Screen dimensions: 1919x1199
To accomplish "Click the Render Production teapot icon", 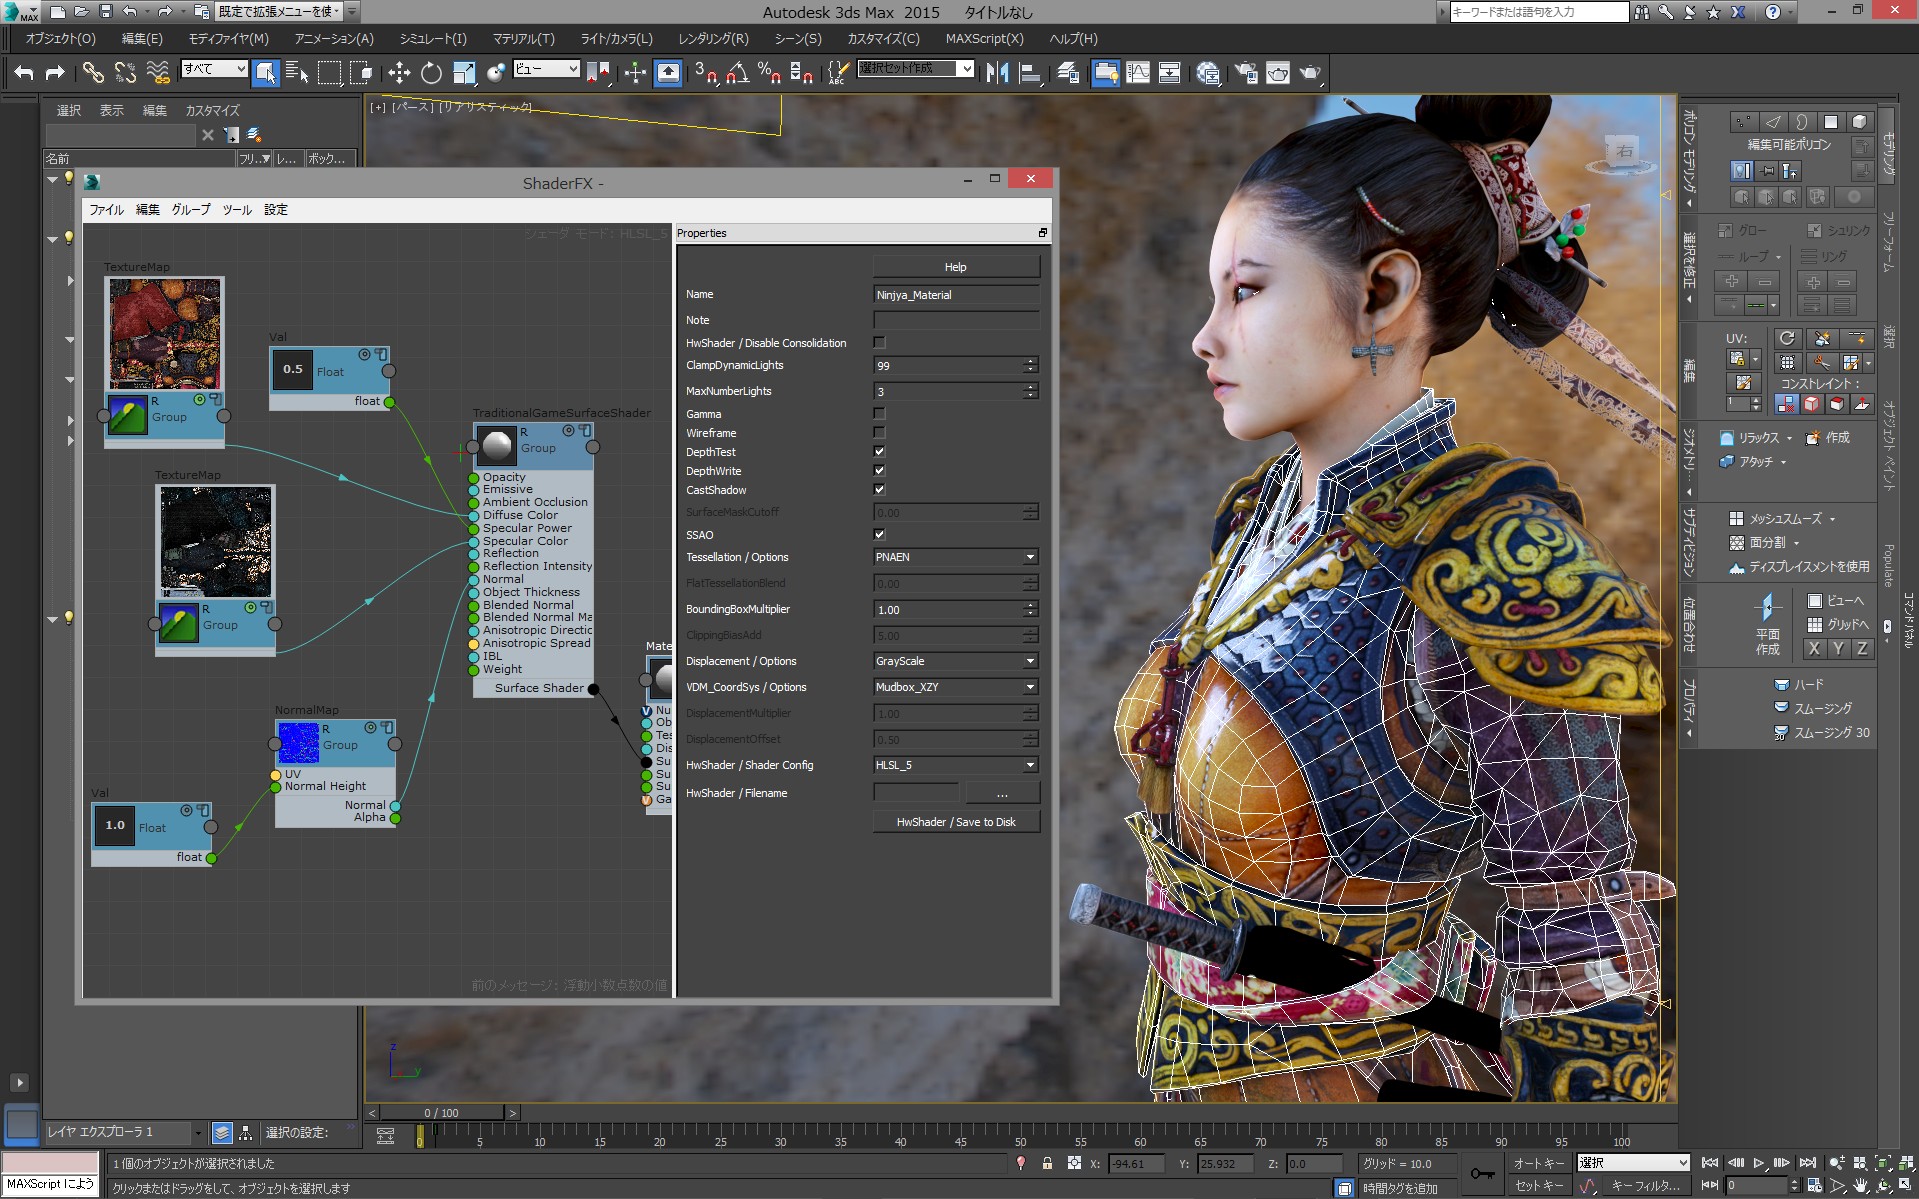I will (x=1310, y=72).
